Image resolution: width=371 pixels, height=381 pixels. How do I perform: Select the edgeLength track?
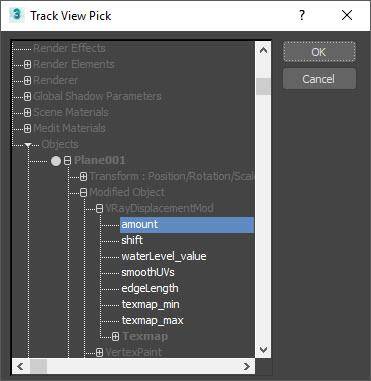150,288
